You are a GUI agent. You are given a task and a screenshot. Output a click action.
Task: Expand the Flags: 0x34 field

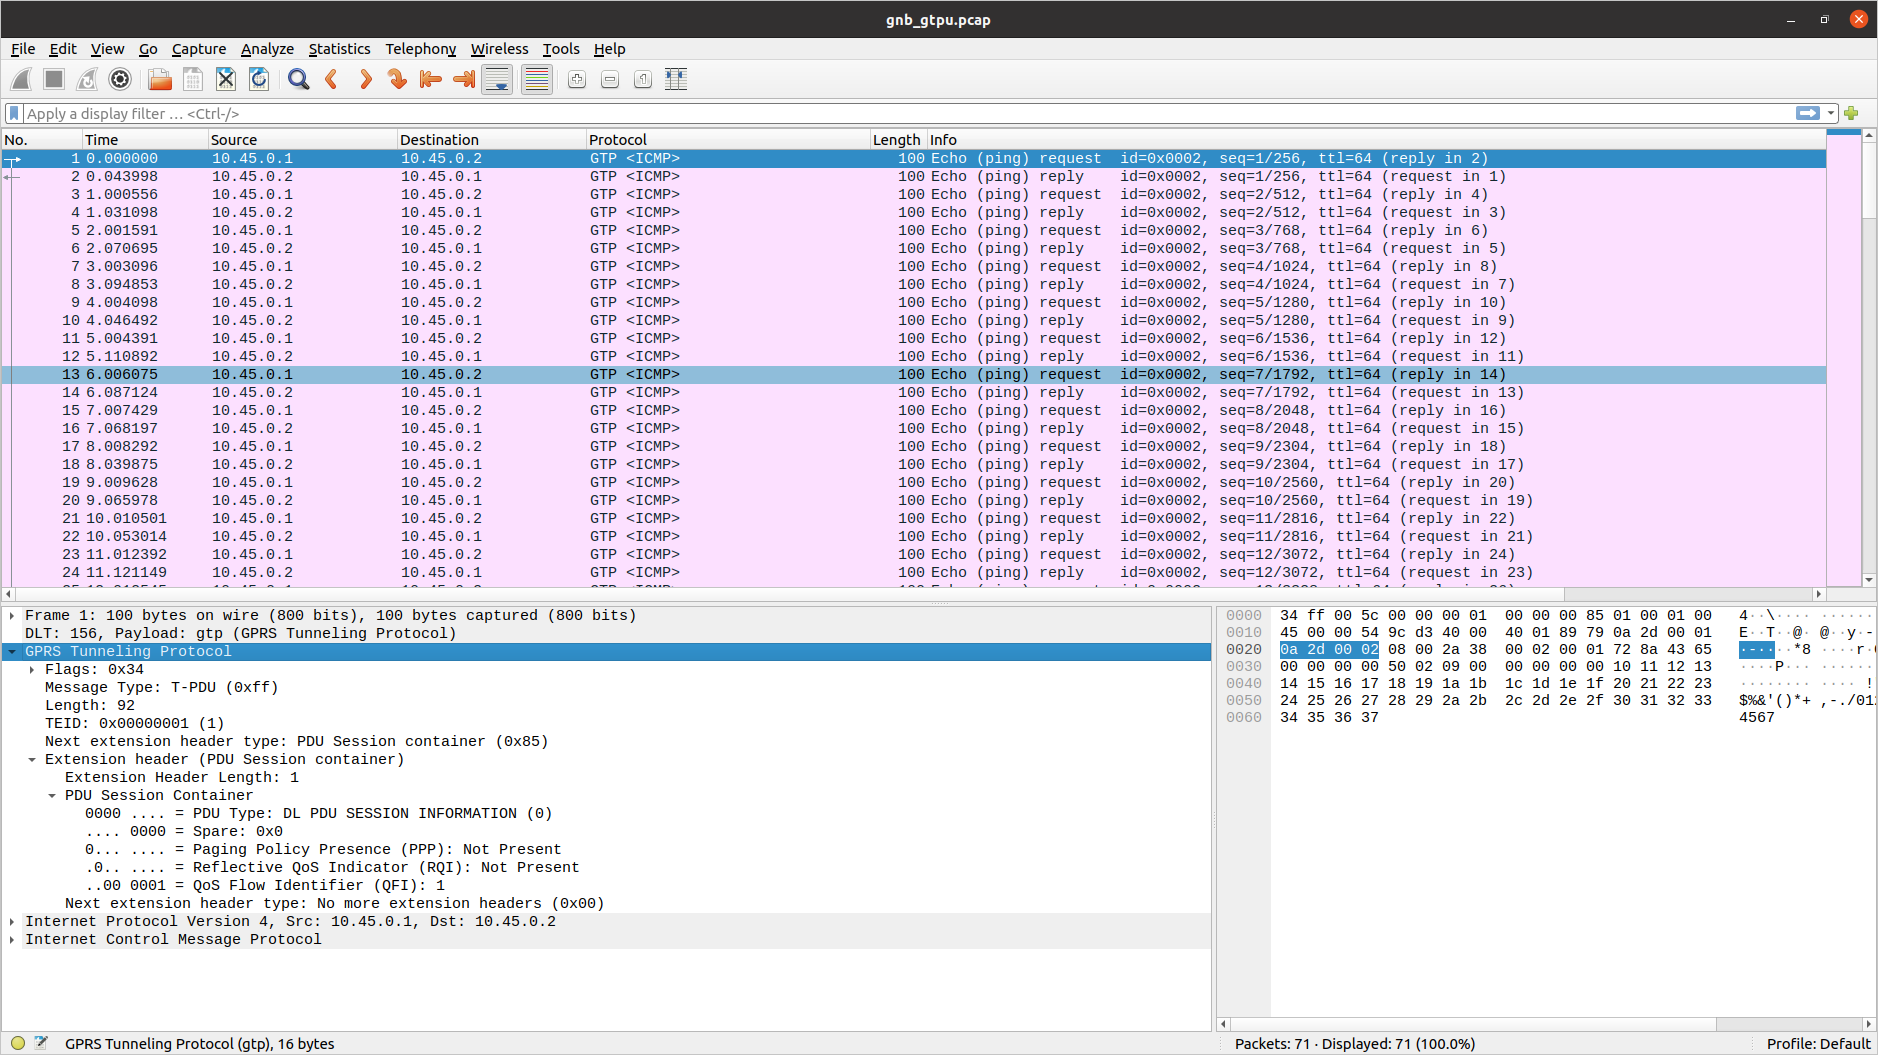pyautogui.click(x=32, y=670)
